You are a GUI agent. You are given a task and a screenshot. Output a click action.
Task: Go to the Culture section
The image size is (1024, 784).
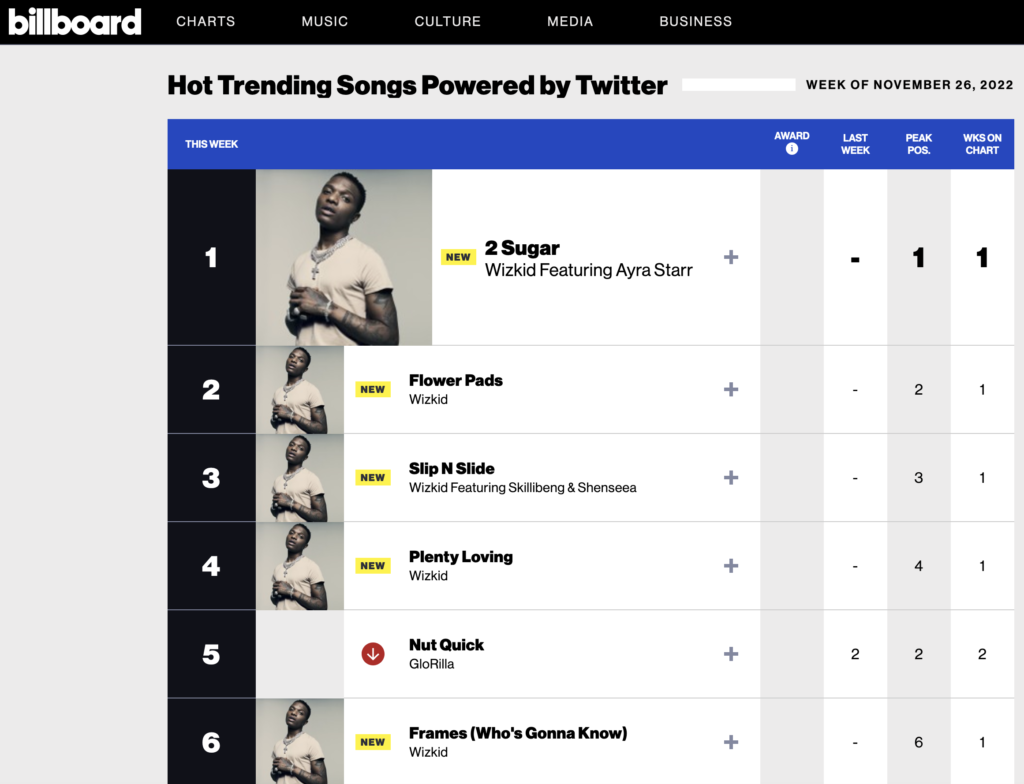(x=447, y=22)
